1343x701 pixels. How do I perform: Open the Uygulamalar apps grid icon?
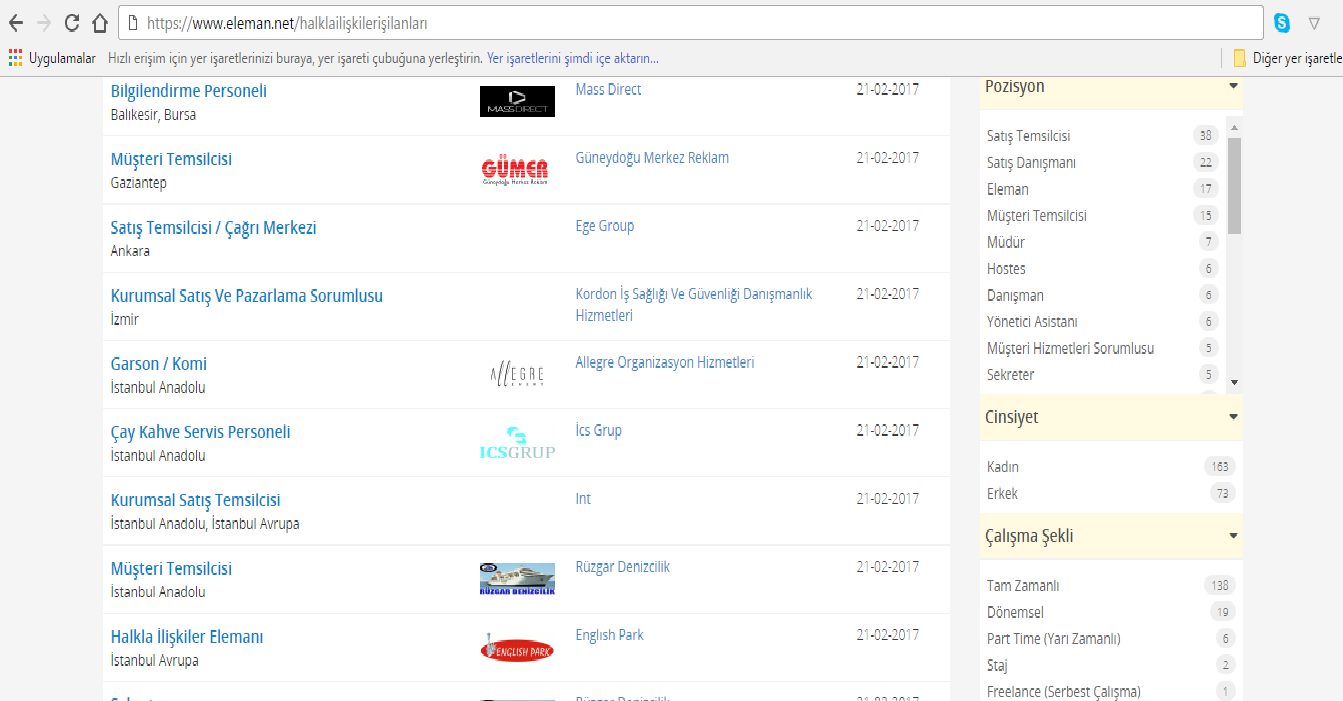coord(15,58)
